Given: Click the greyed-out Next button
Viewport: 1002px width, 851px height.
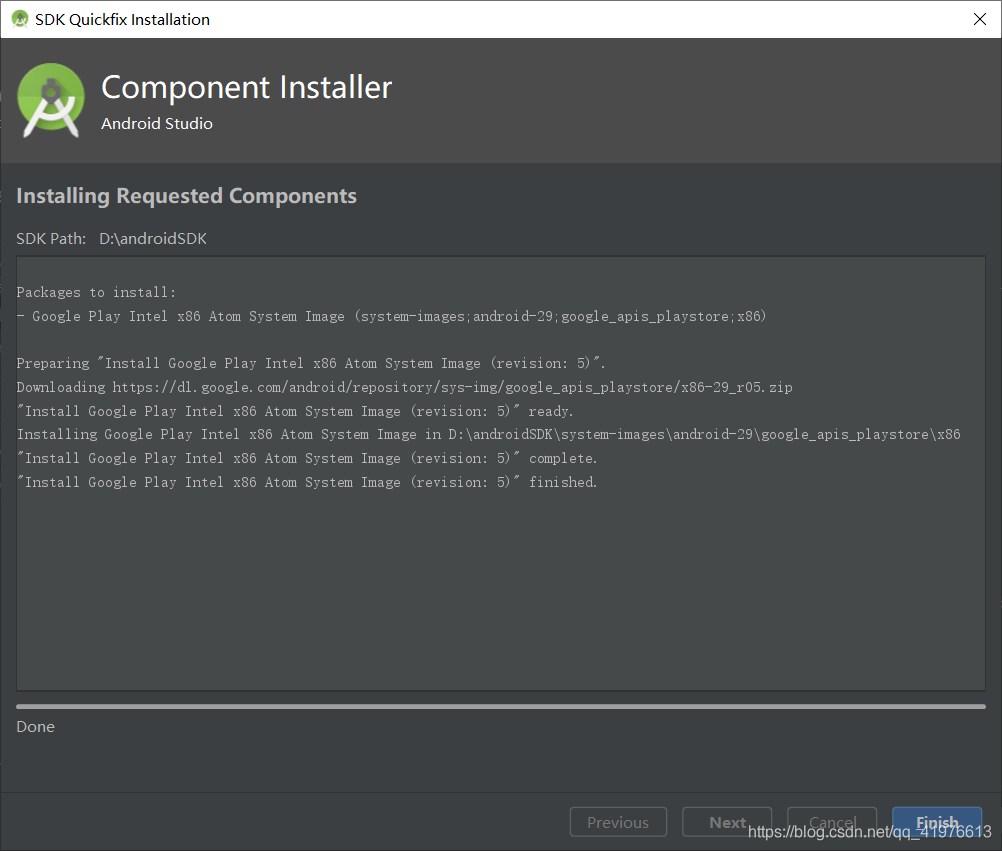Looking at the screenshot, I should coord(727,822).
